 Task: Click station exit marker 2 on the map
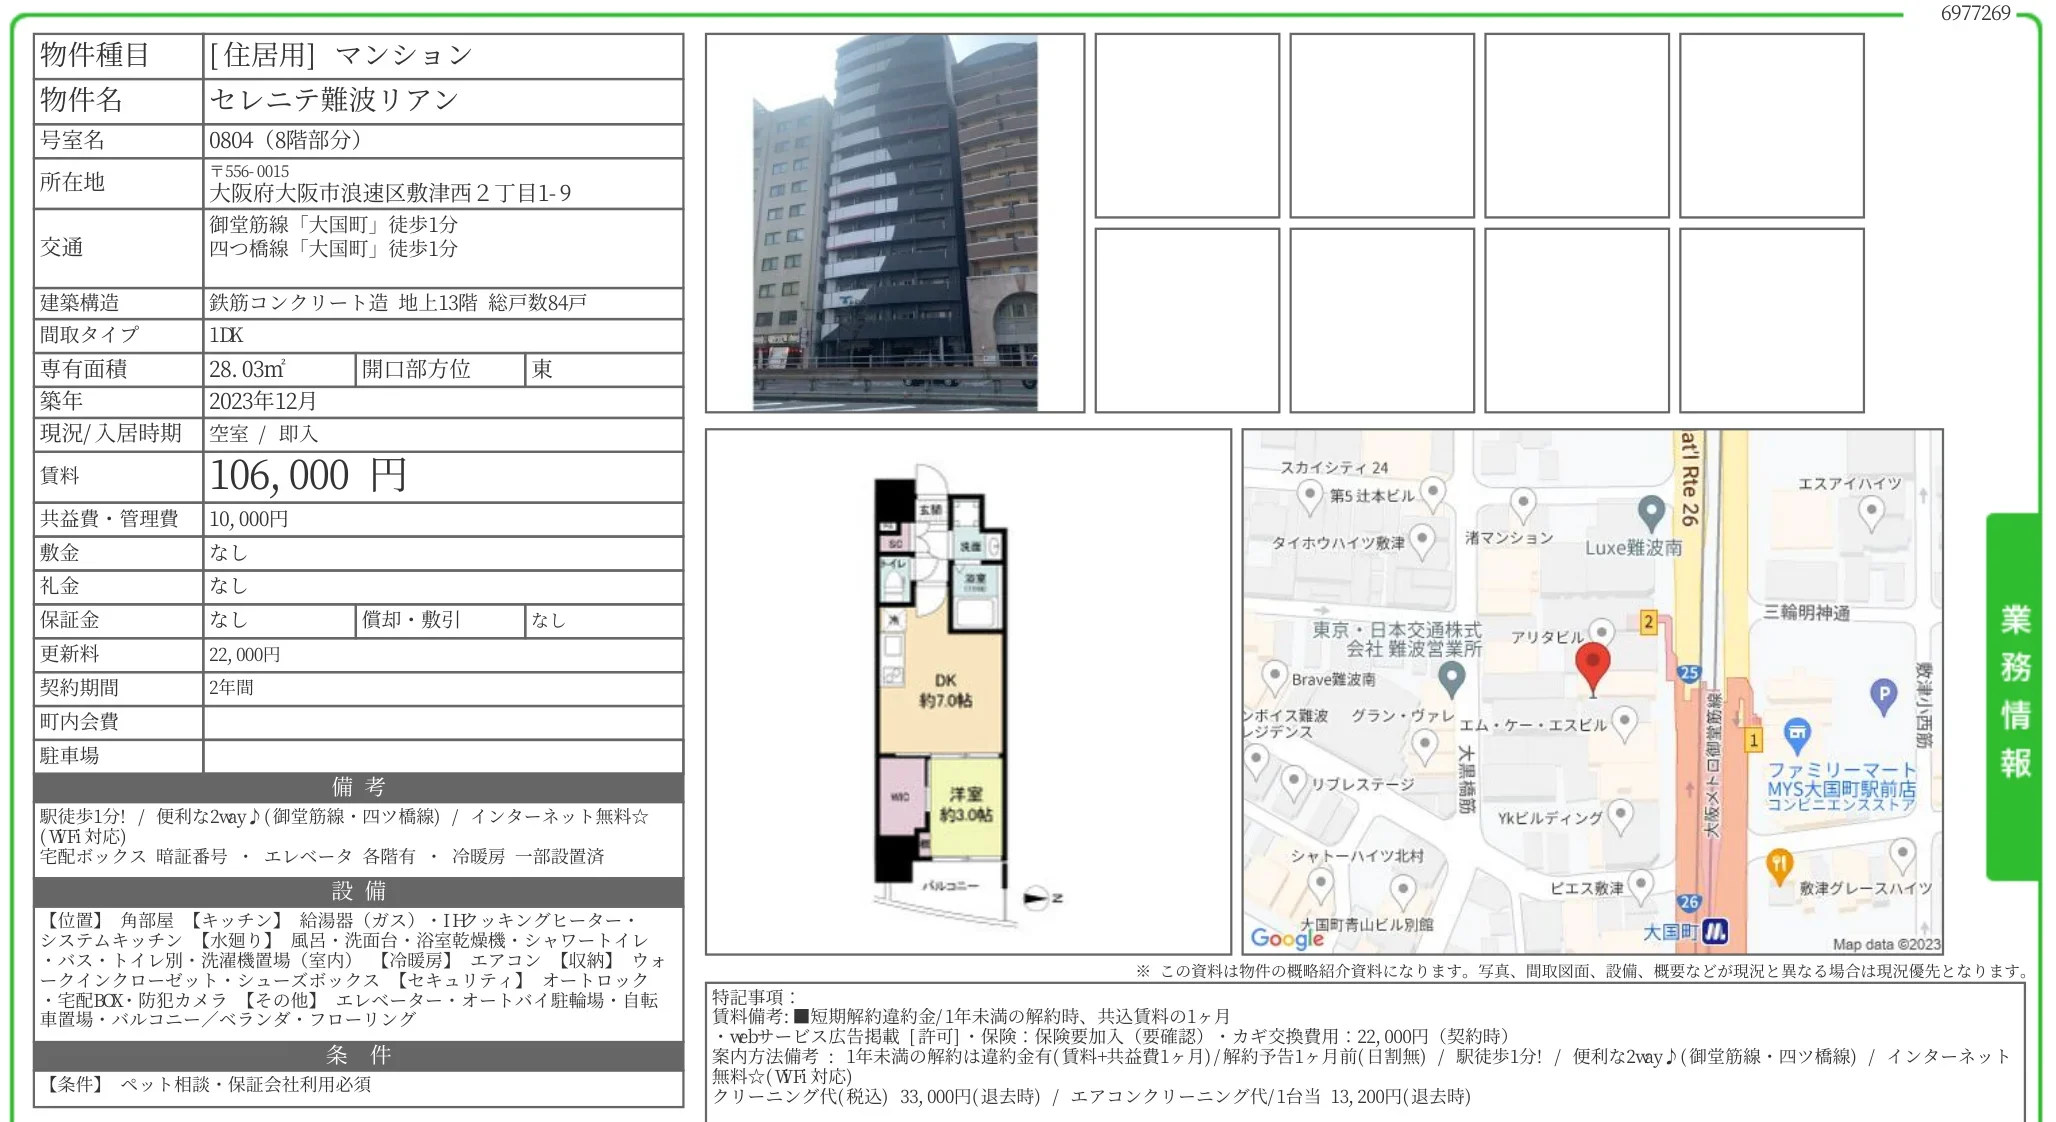click(1649, 621)
